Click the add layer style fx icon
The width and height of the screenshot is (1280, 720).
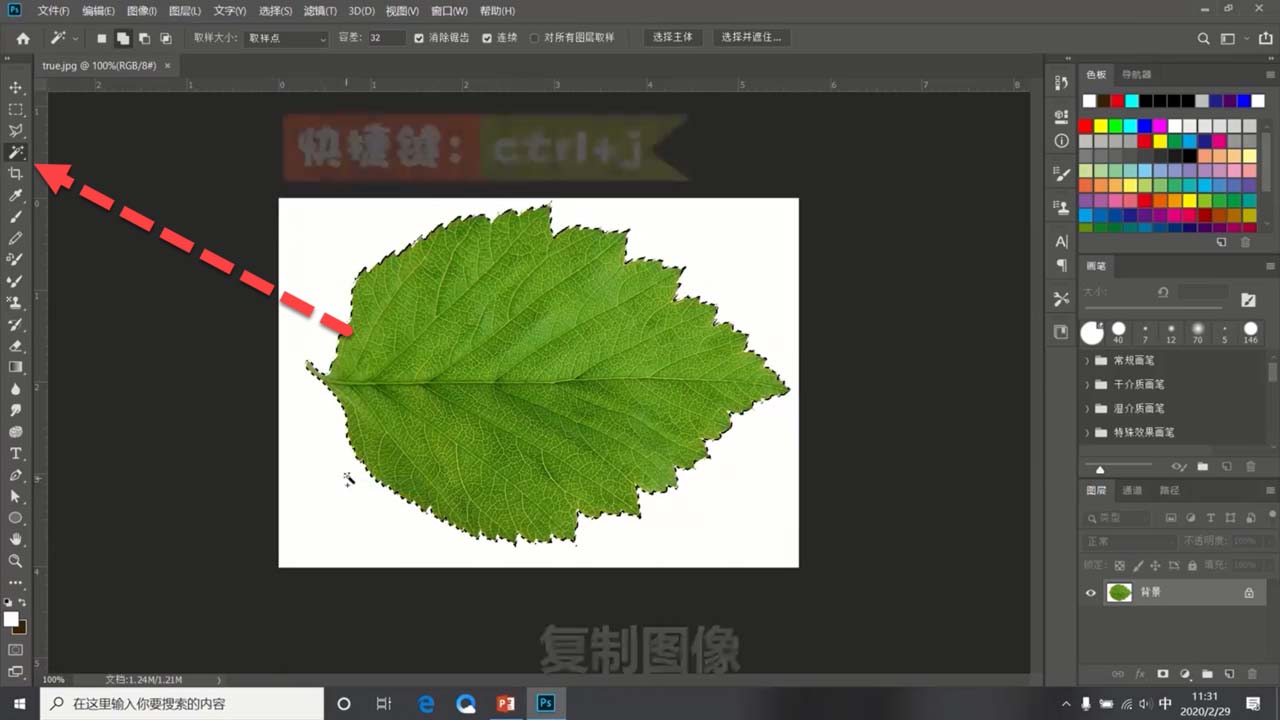pos(1140,675)
